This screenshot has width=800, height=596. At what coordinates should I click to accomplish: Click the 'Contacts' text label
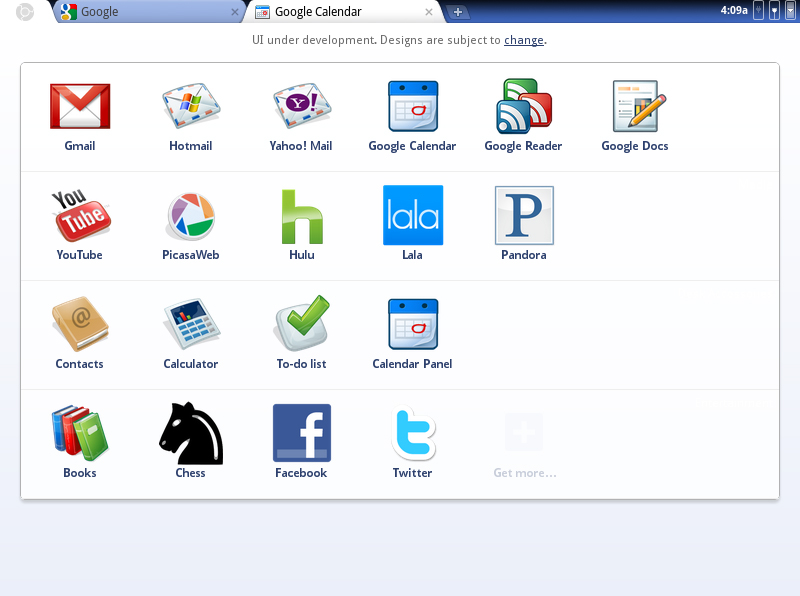(x=79, y=364)
